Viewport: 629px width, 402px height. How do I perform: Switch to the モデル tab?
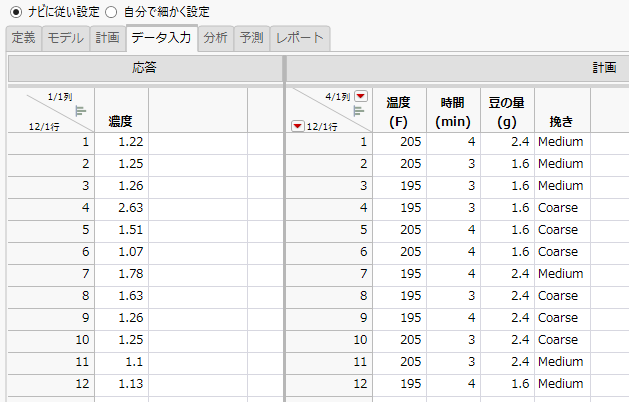pyautogui.click(x=66, y=38)
